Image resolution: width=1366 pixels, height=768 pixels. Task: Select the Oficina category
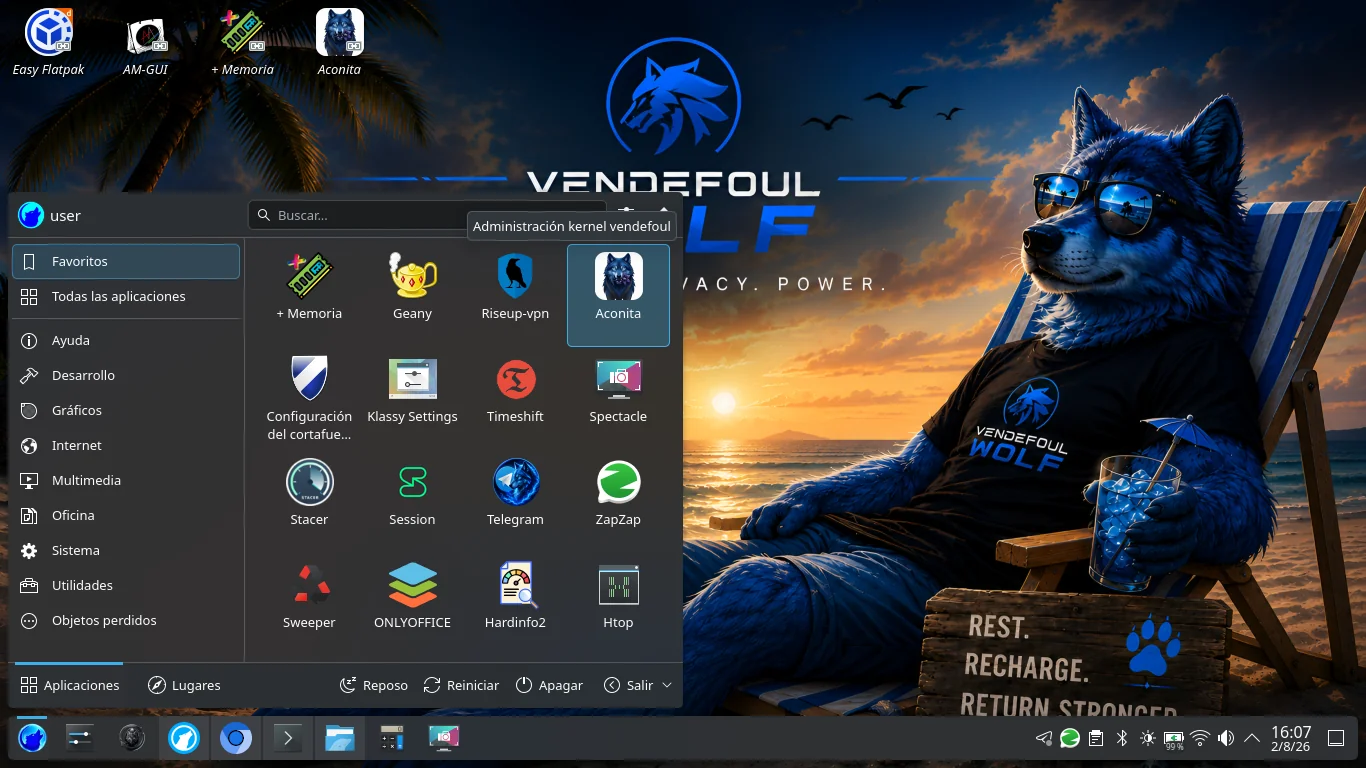126,515
